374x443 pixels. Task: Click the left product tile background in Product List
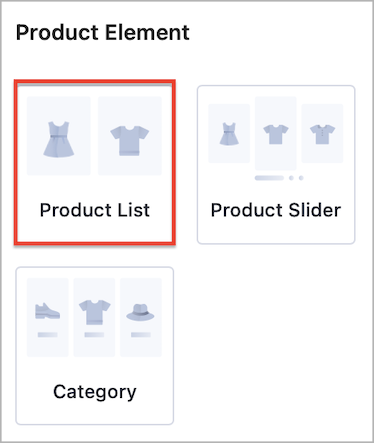coord(59,136)
